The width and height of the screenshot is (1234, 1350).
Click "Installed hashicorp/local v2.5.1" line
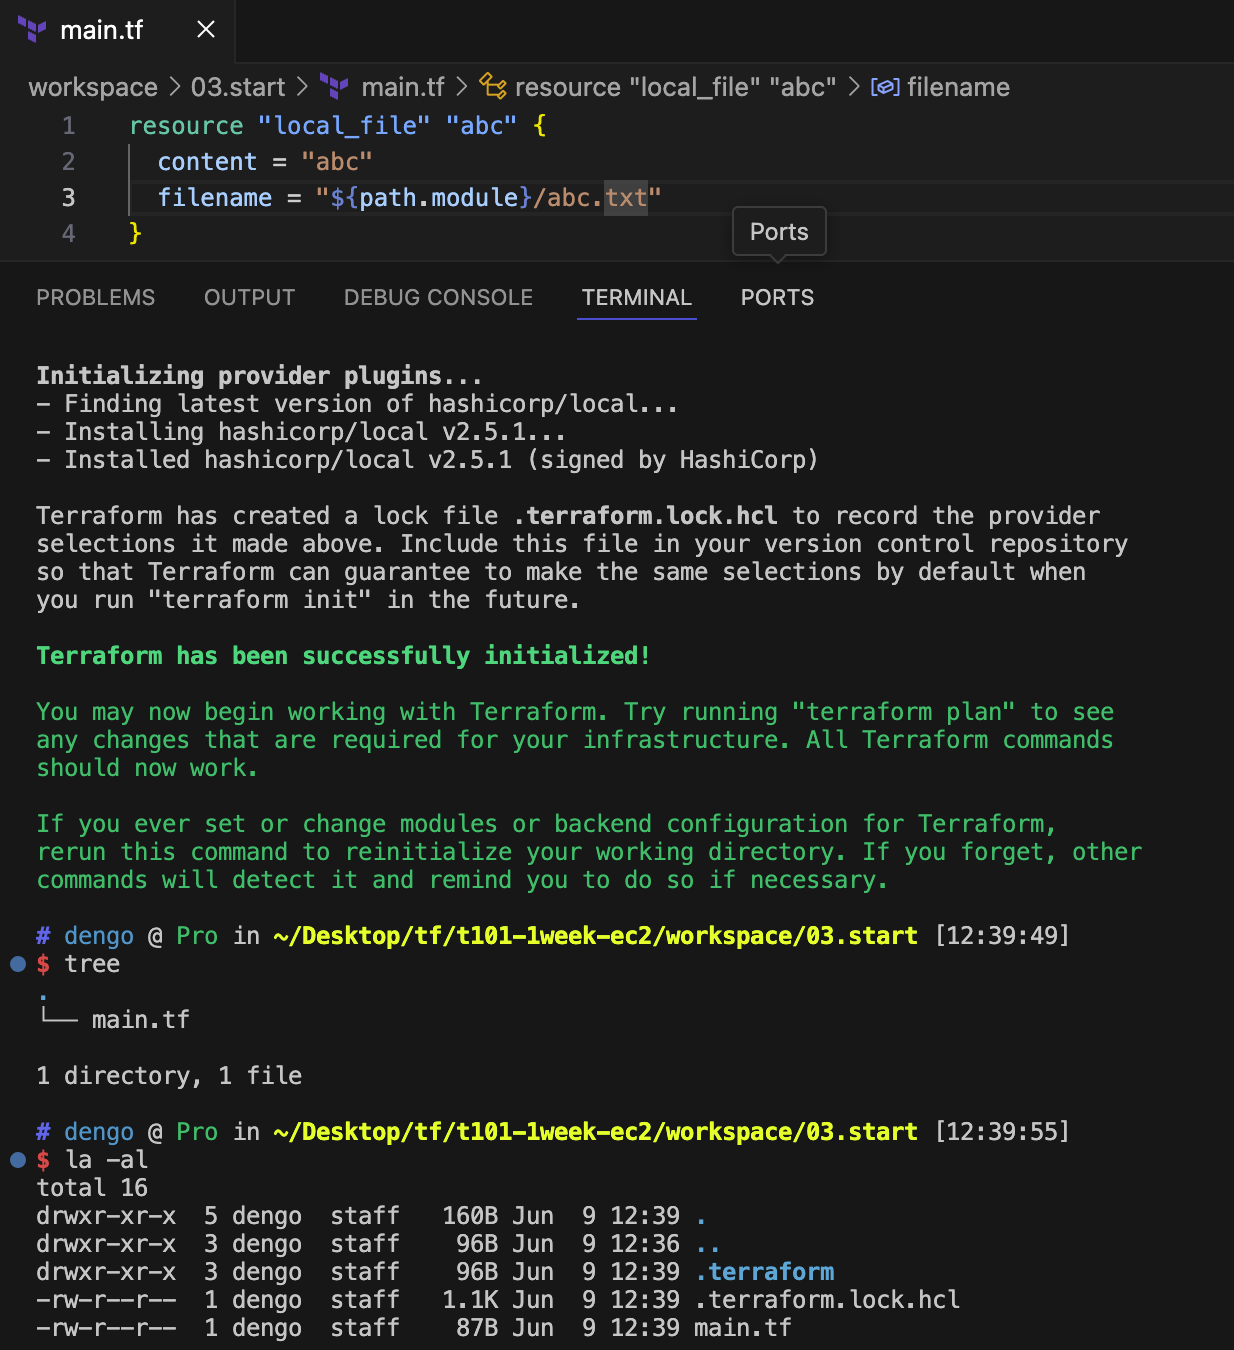(427, 460)
